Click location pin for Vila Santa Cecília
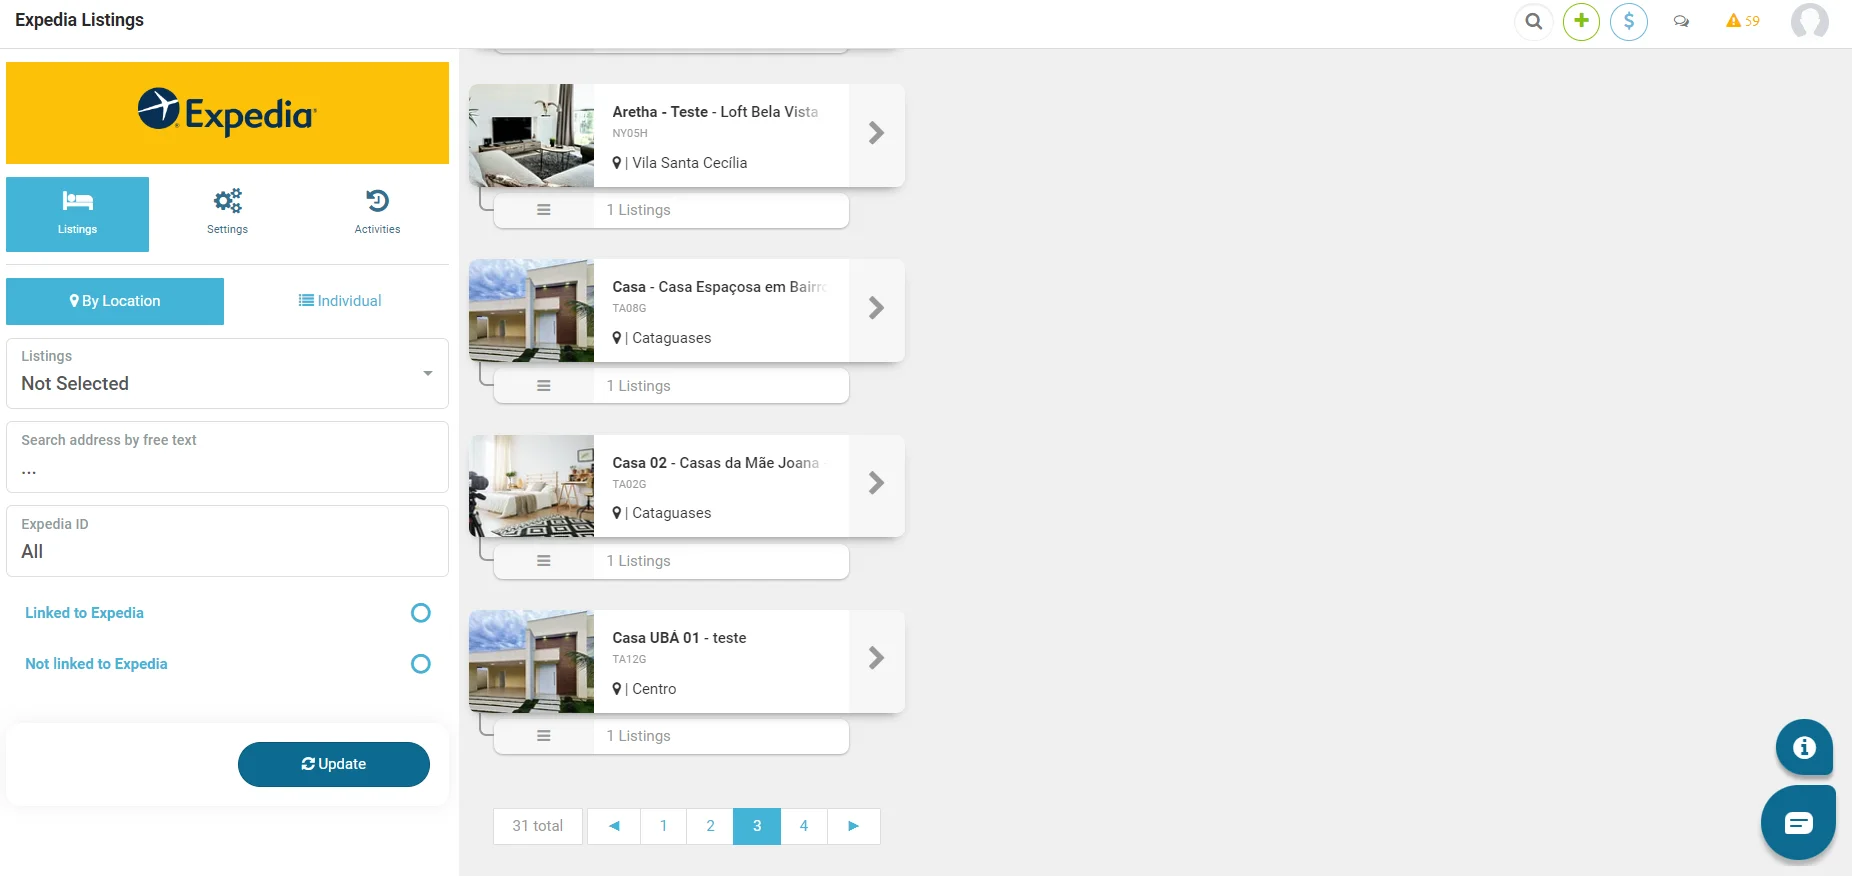Viewport: 1852px width, 876px height. pos(617,163)
